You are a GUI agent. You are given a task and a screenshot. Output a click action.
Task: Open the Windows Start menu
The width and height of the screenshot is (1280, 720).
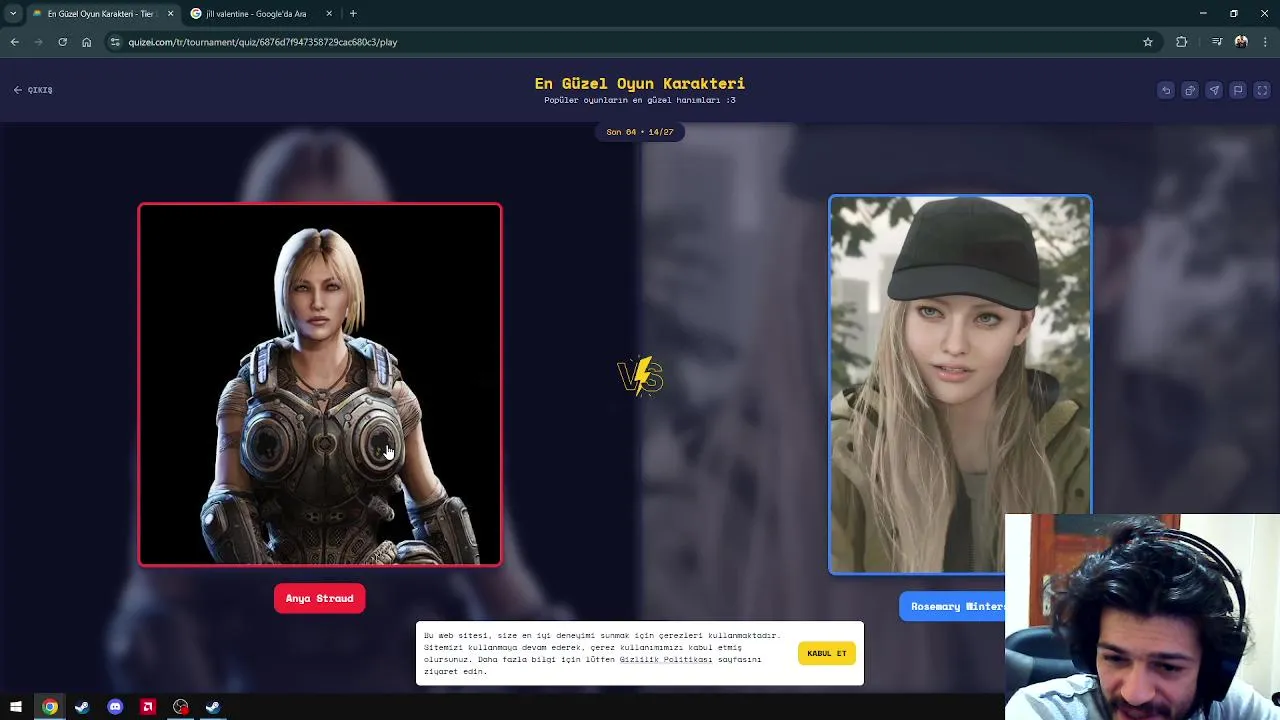pyautogui.click(x=16, y=707)
